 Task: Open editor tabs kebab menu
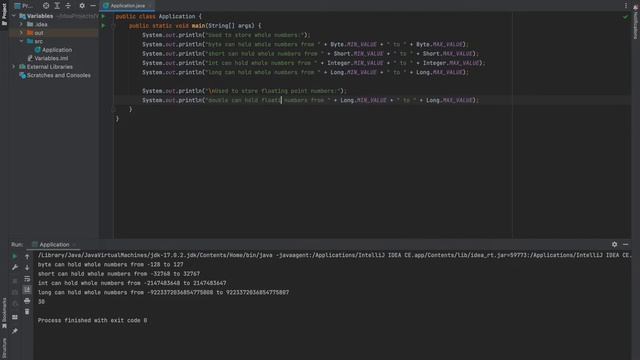(x=626, y=6)
